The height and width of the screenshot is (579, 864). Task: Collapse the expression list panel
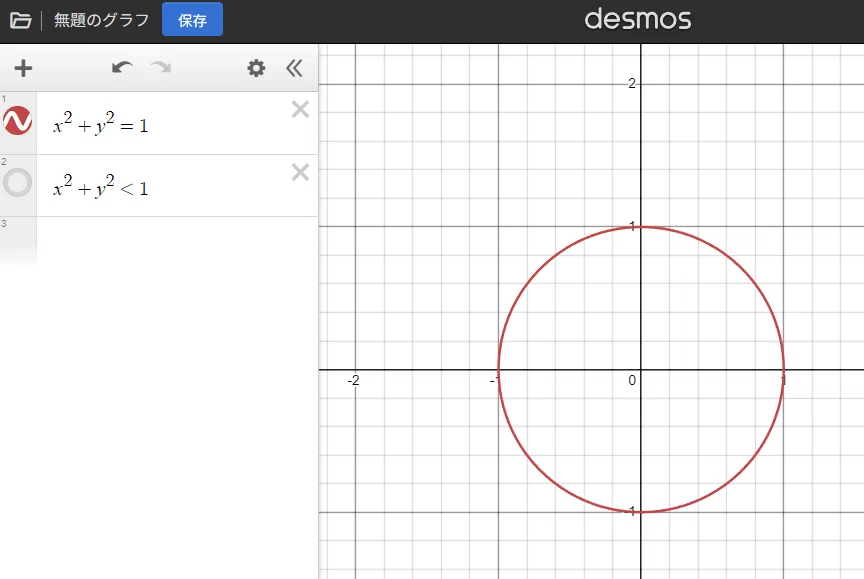coord(294,68)
